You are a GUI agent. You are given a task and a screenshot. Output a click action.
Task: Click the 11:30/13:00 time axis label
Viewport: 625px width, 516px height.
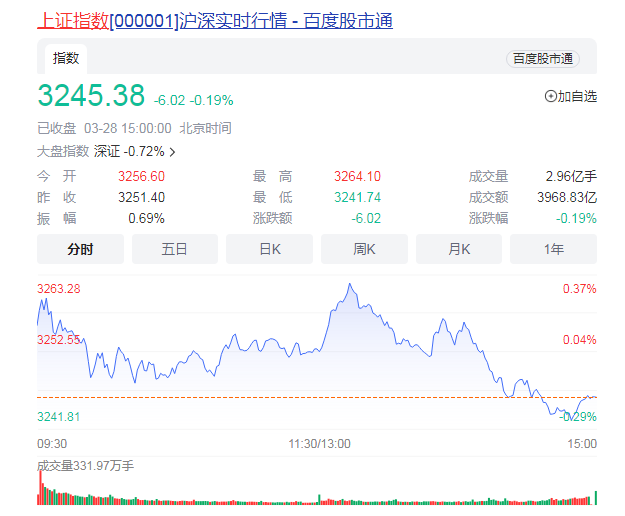pos(319,443)
